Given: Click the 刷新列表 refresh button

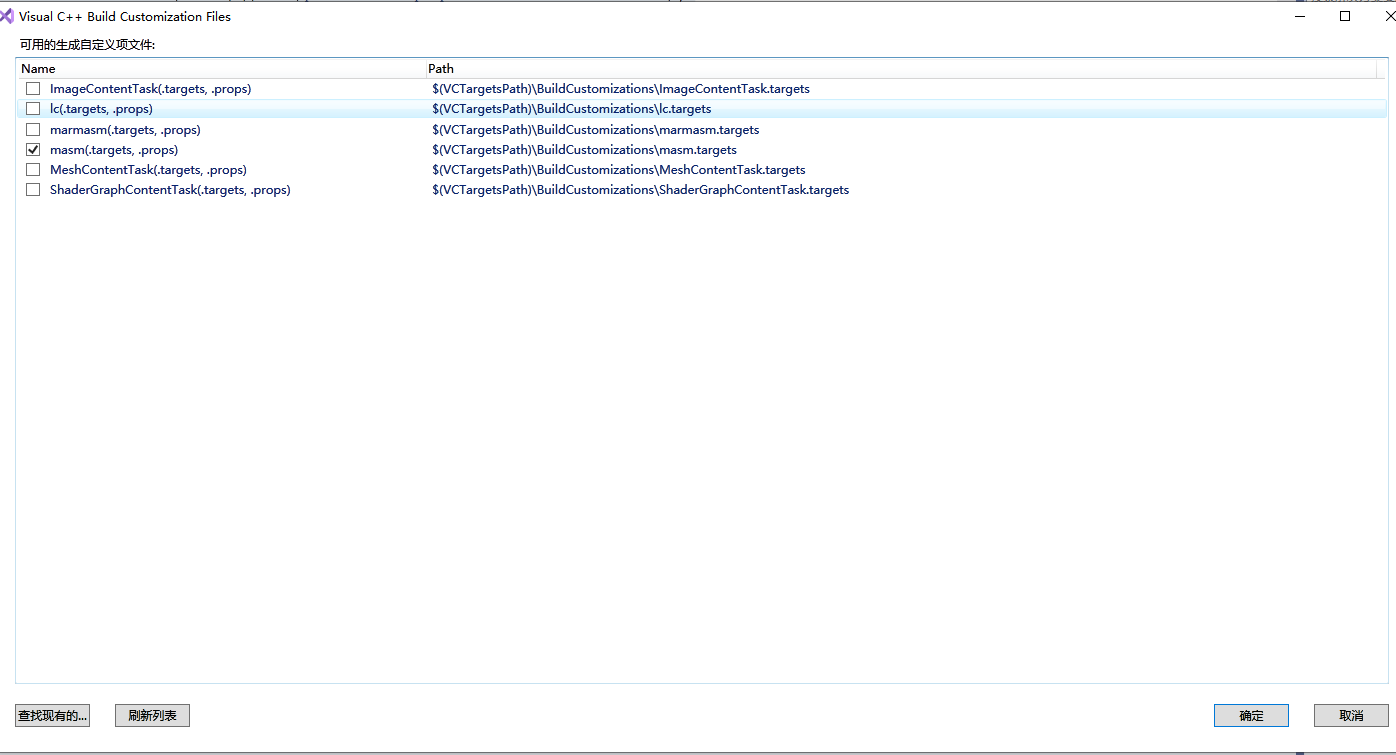Looking at the screenshot, I should [x=152, y=716].
